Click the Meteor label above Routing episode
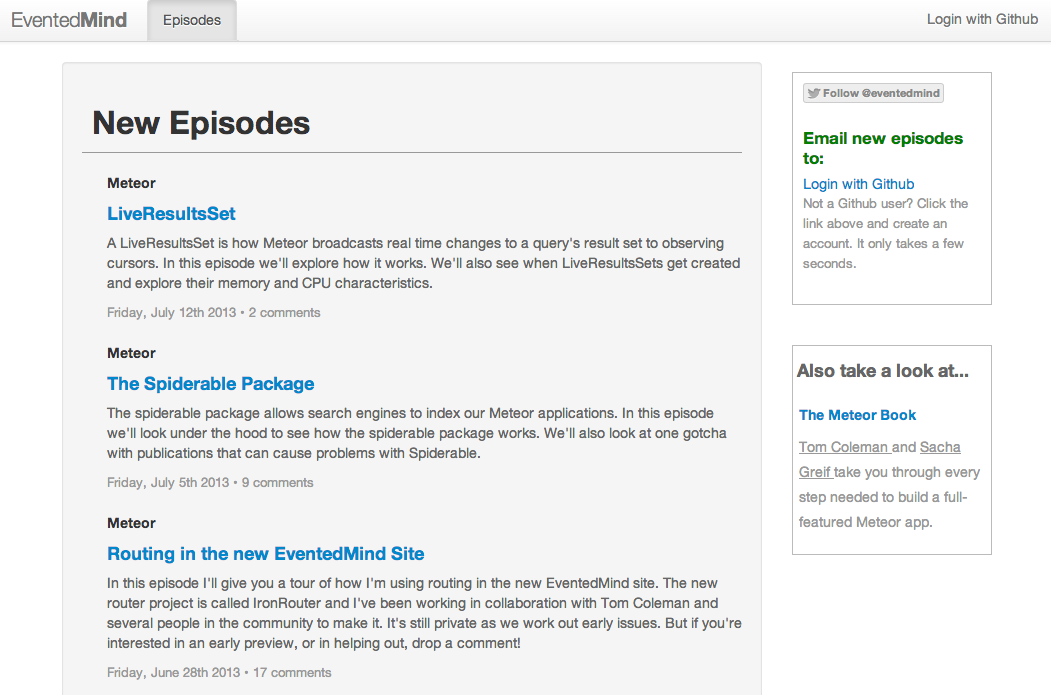 [131, 523]
